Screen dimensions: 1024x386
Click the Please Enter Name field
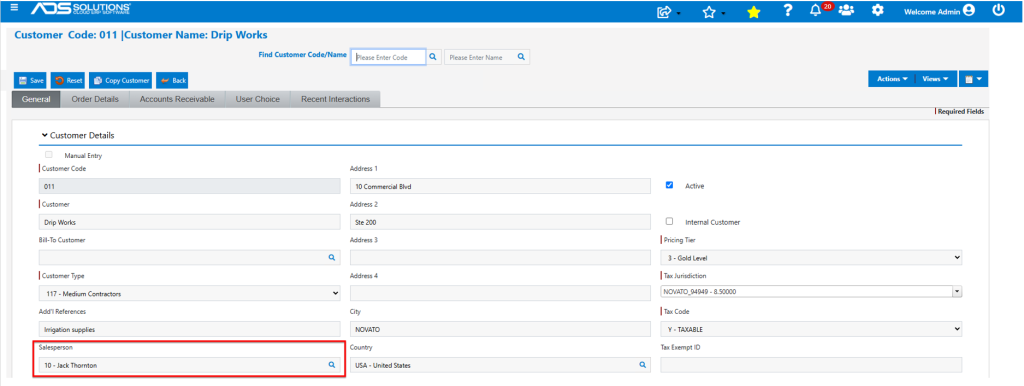pos(480,57)
